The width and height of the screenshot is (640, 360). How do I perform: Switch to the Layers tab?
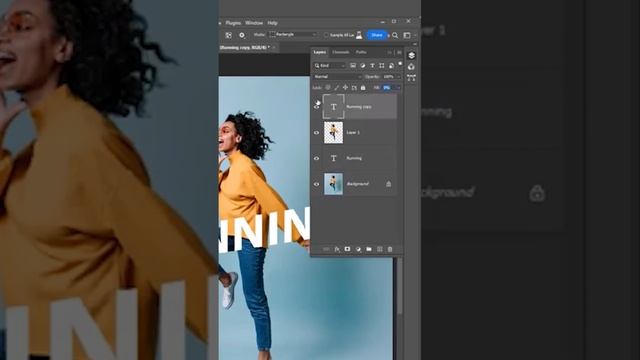tap(320, 52)
